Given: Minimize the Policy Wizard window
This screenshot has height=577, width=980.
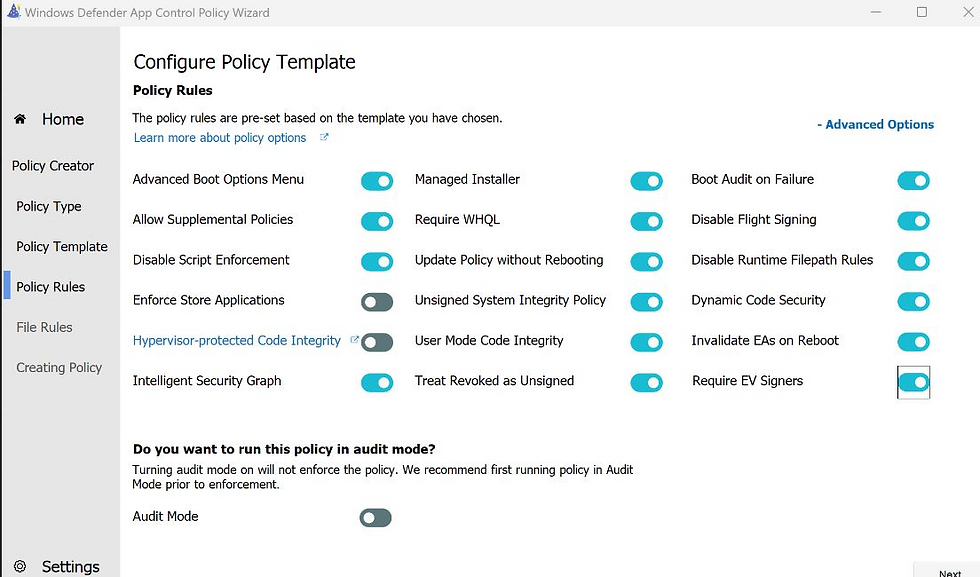Looking at the screenshot, I should [876, 12].
